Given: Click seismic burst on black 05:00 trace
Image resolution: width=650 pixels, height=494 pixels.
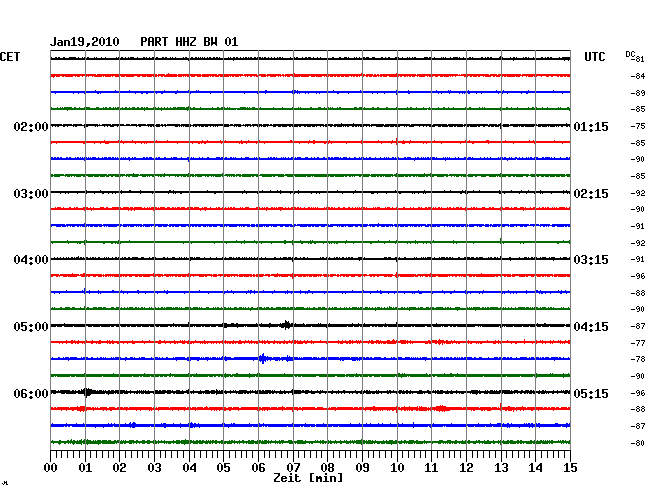Looking at the screenshot, I should 287,324.
